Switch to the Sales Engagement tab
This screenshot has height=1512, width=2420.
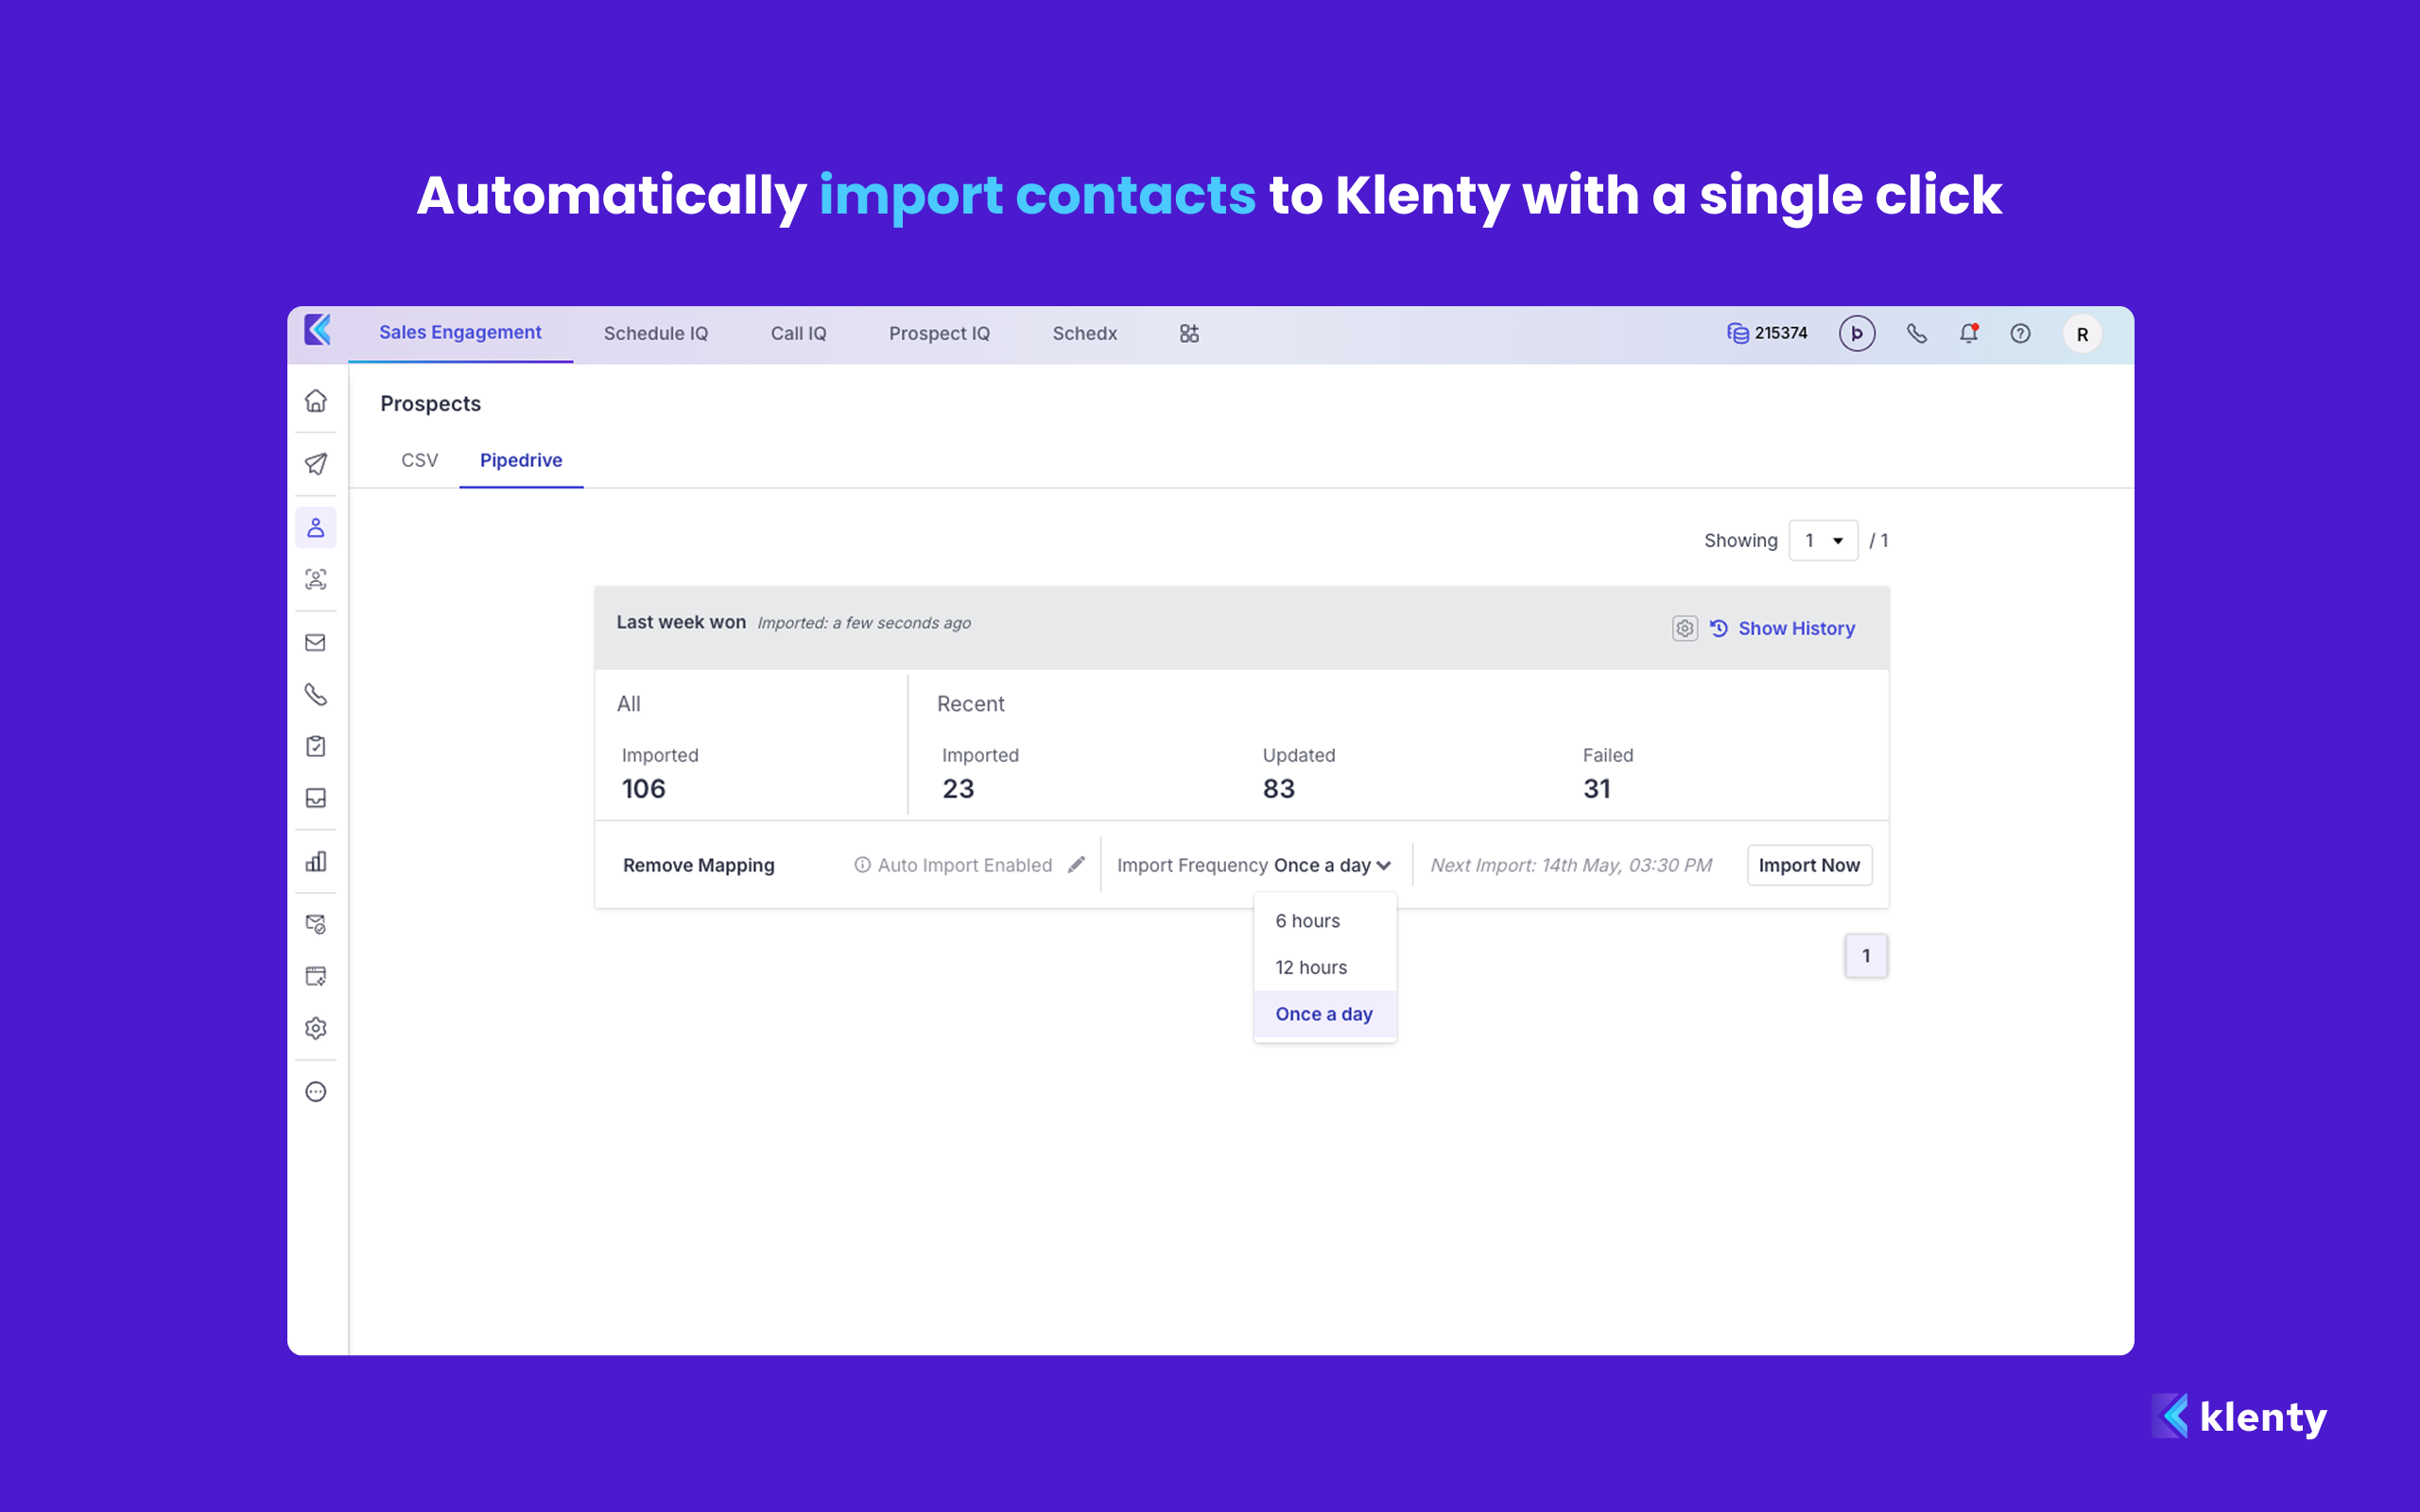pos(460,333)
